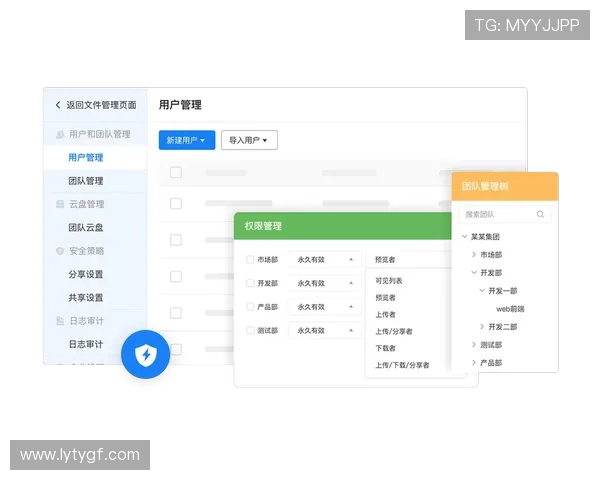The image size is (600, 480).
Task: Open 团队管理 in the sidebar
Action: [86, 181]
